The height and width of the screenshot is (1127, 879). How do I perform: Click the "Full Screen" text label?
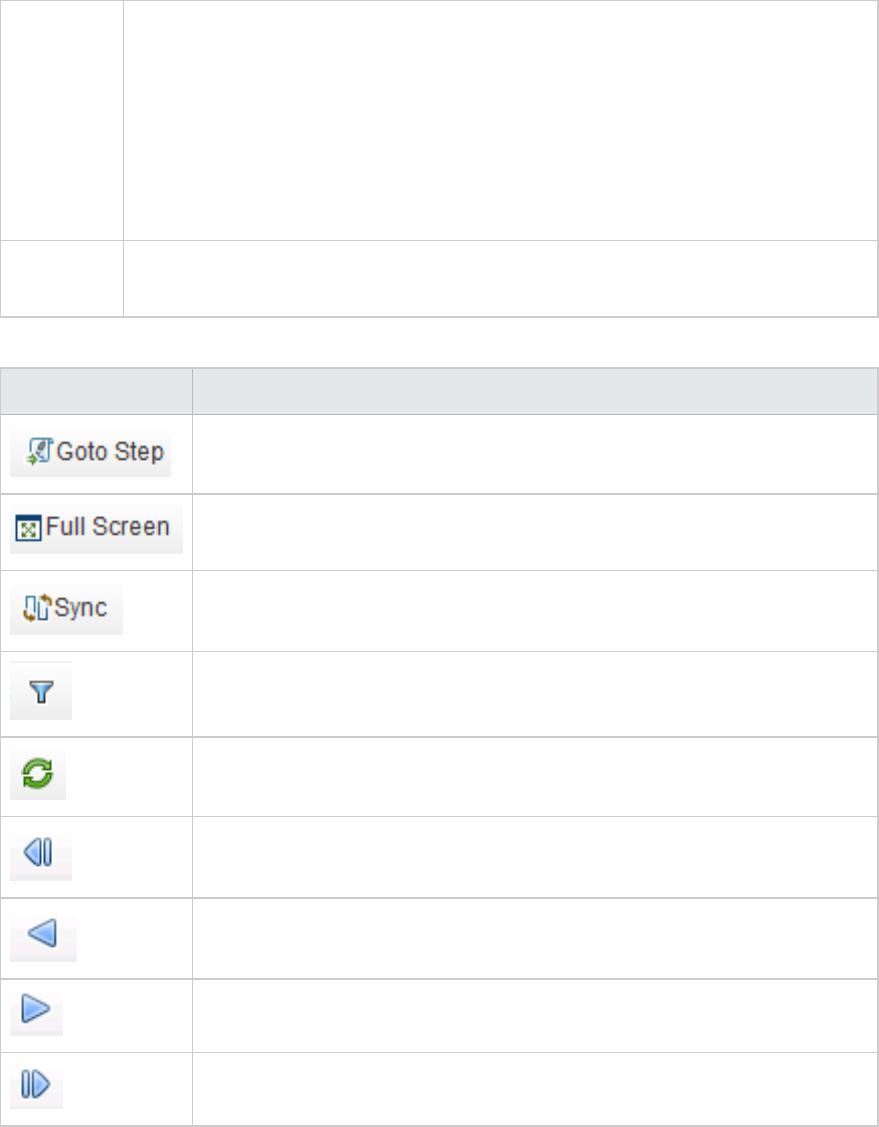click(x=108, y=527)
